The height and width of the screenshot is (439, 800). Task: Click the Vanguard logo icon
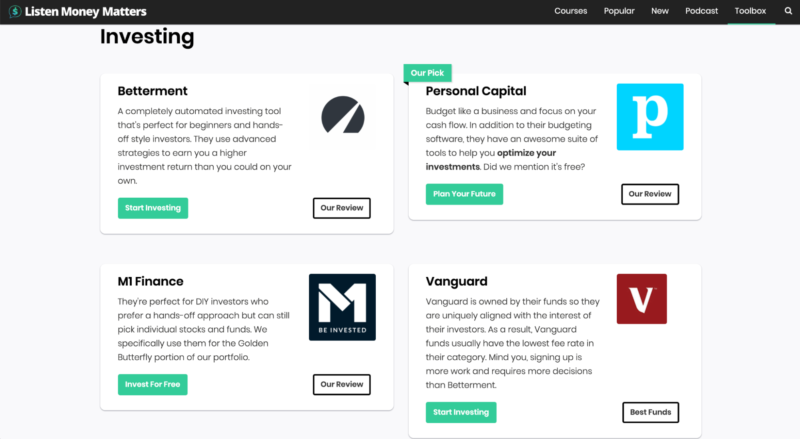[641, 299]
